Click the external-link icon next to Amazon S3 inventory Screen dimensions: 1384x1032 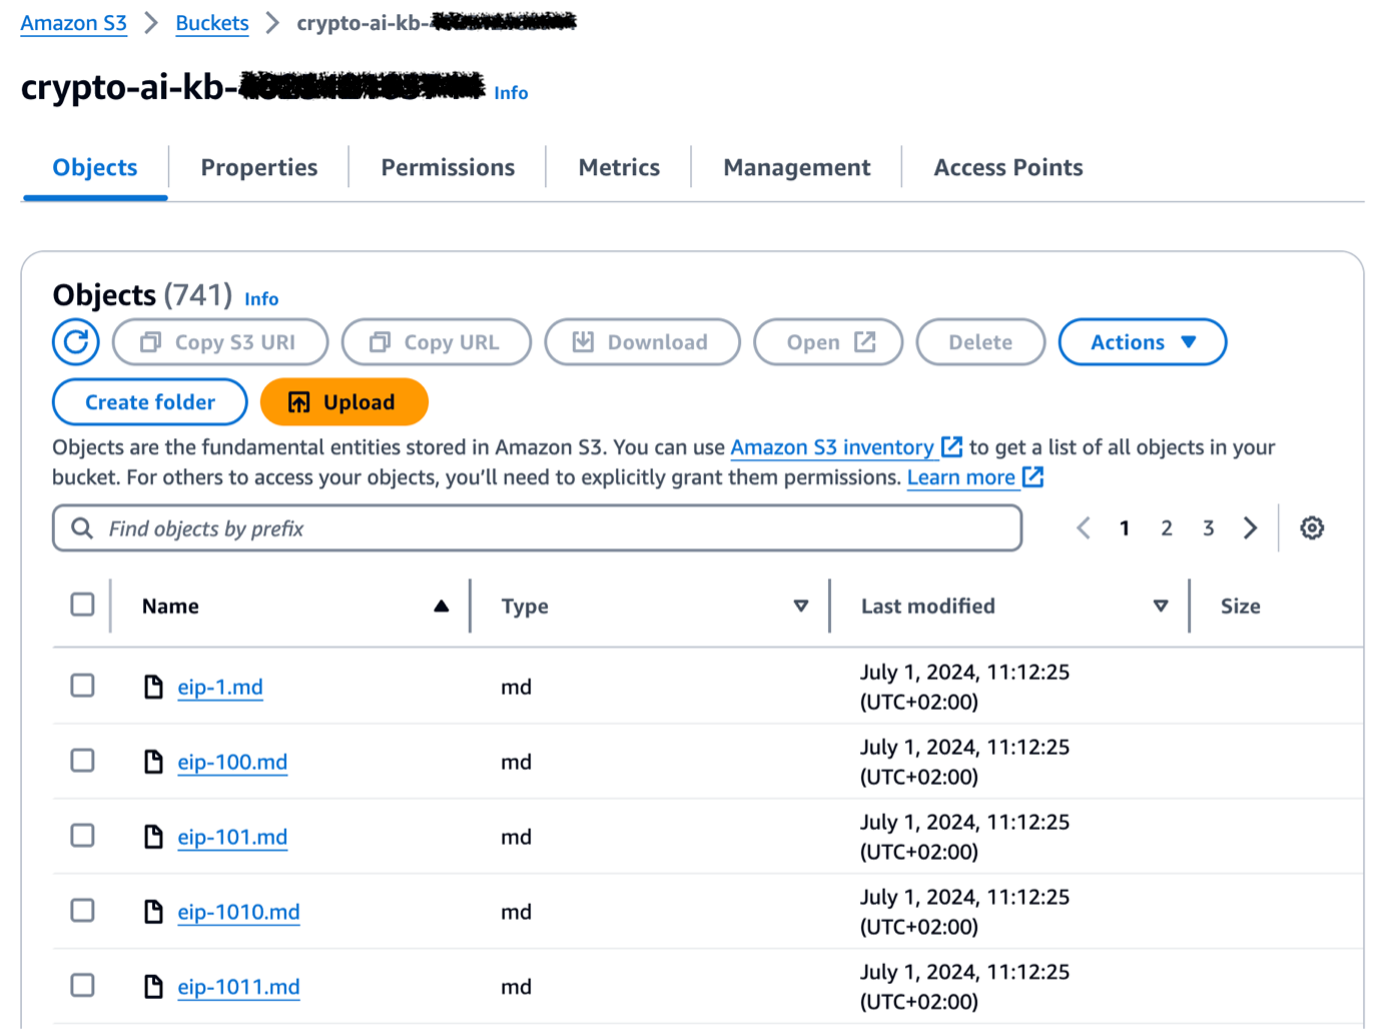pos(952,447)
